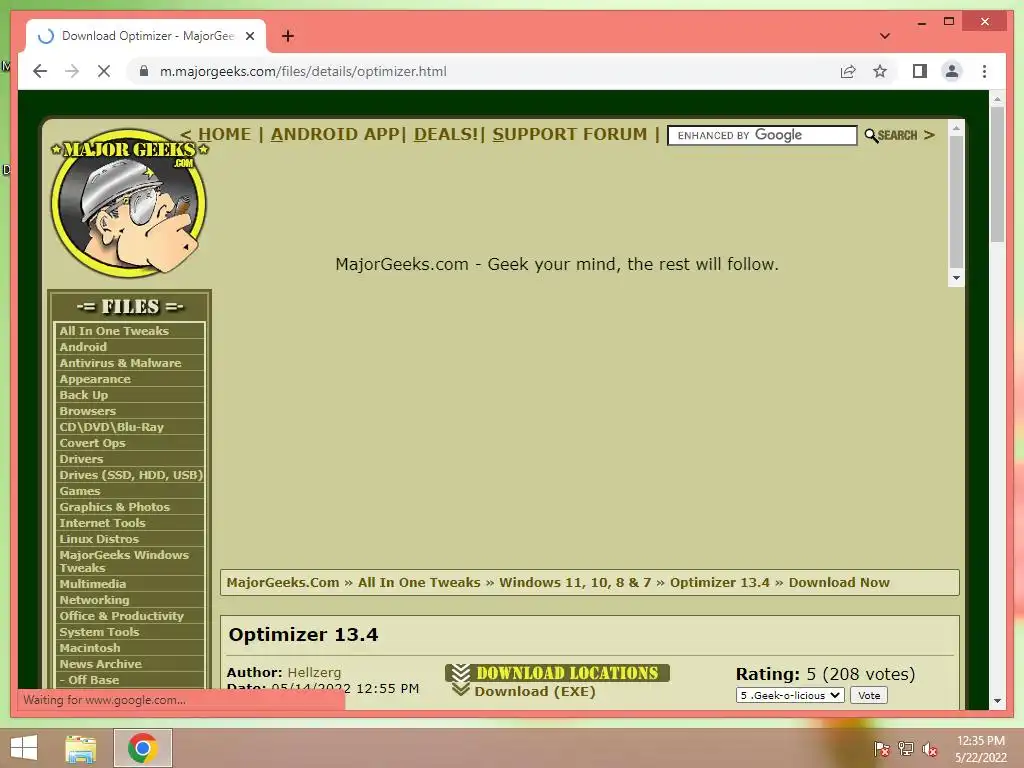Open Chrome side panel
Image resolution: width=1024 pixels, height=768 pixels.
[x=920, y=71]
